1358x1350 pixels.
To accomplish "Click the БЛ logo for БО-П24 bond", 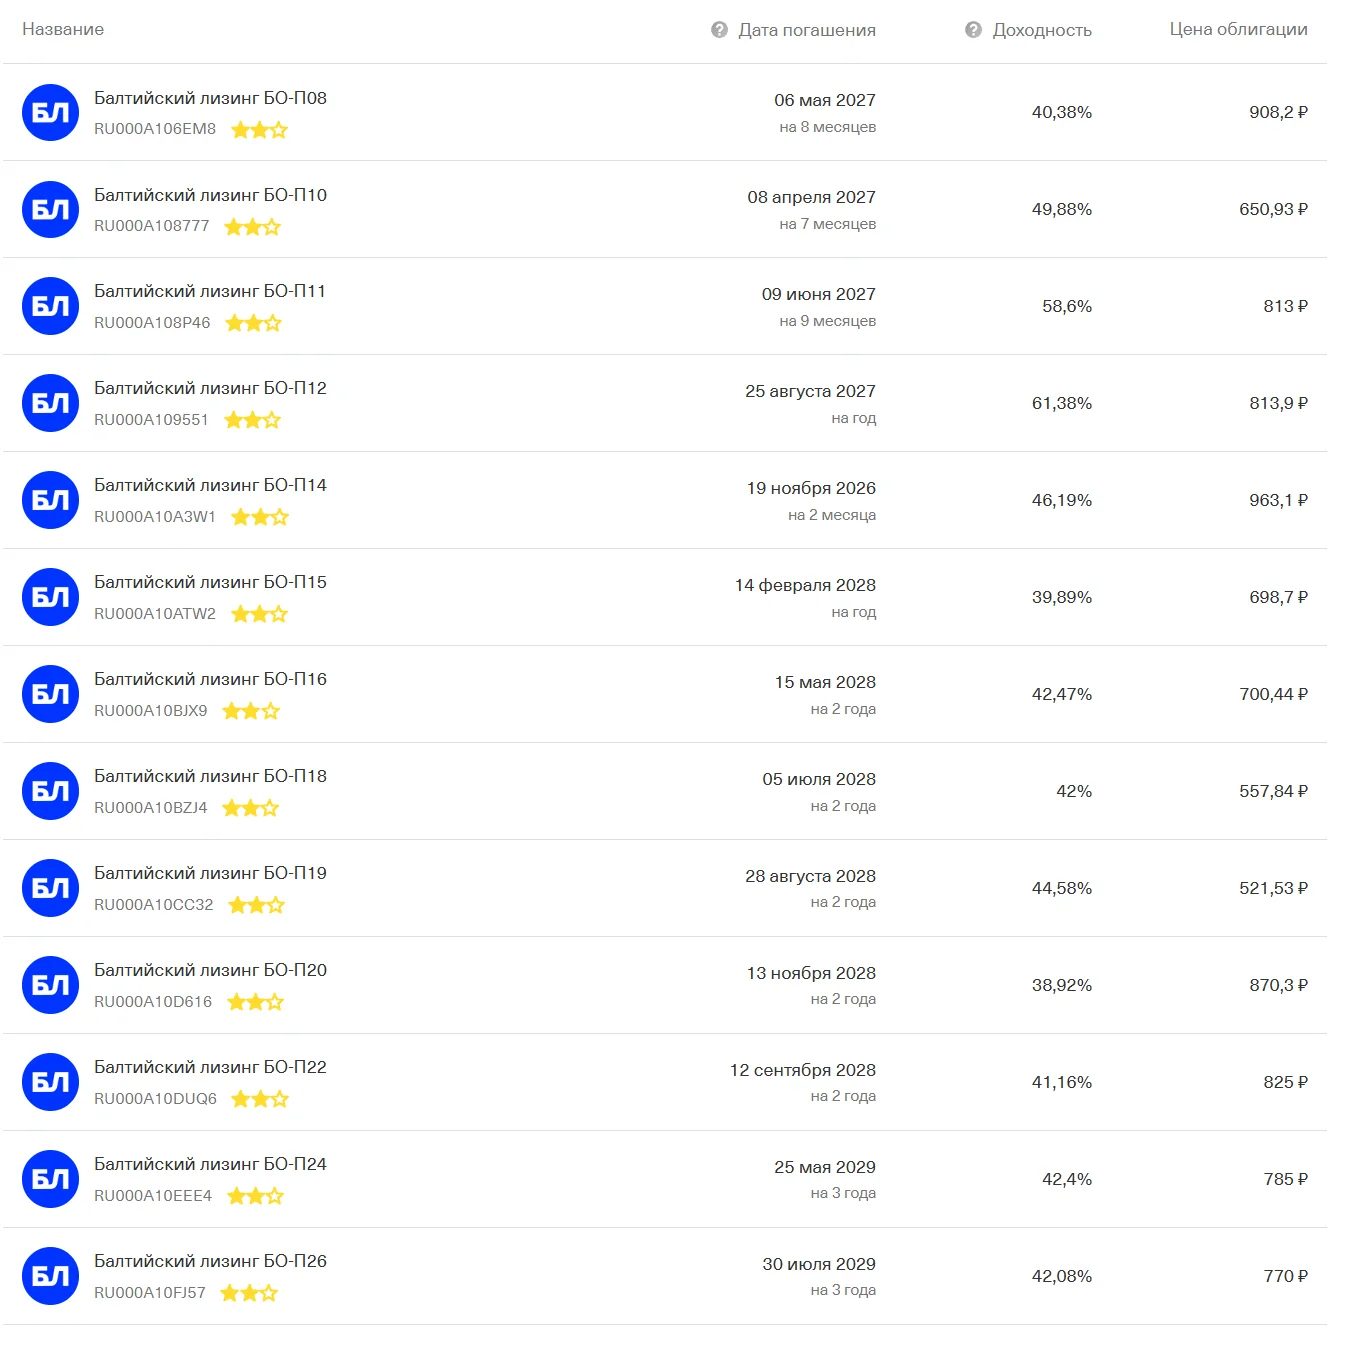I will [50, 1179].
